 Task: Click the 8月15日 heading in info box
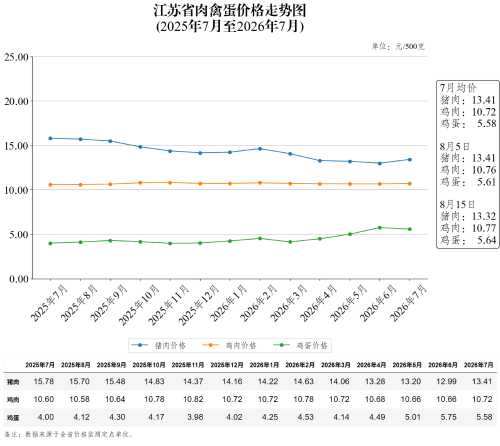point(457,204)
